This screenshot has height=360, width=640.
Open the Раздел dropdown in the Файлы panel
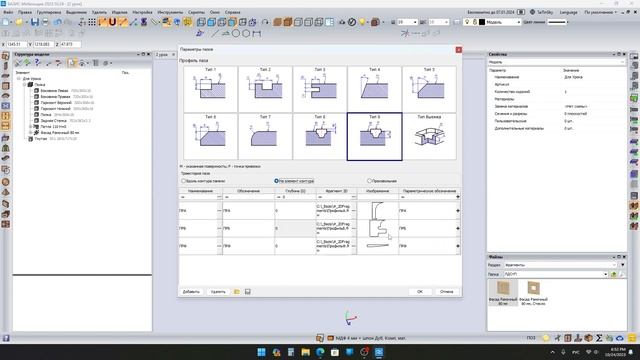[613, 265]
